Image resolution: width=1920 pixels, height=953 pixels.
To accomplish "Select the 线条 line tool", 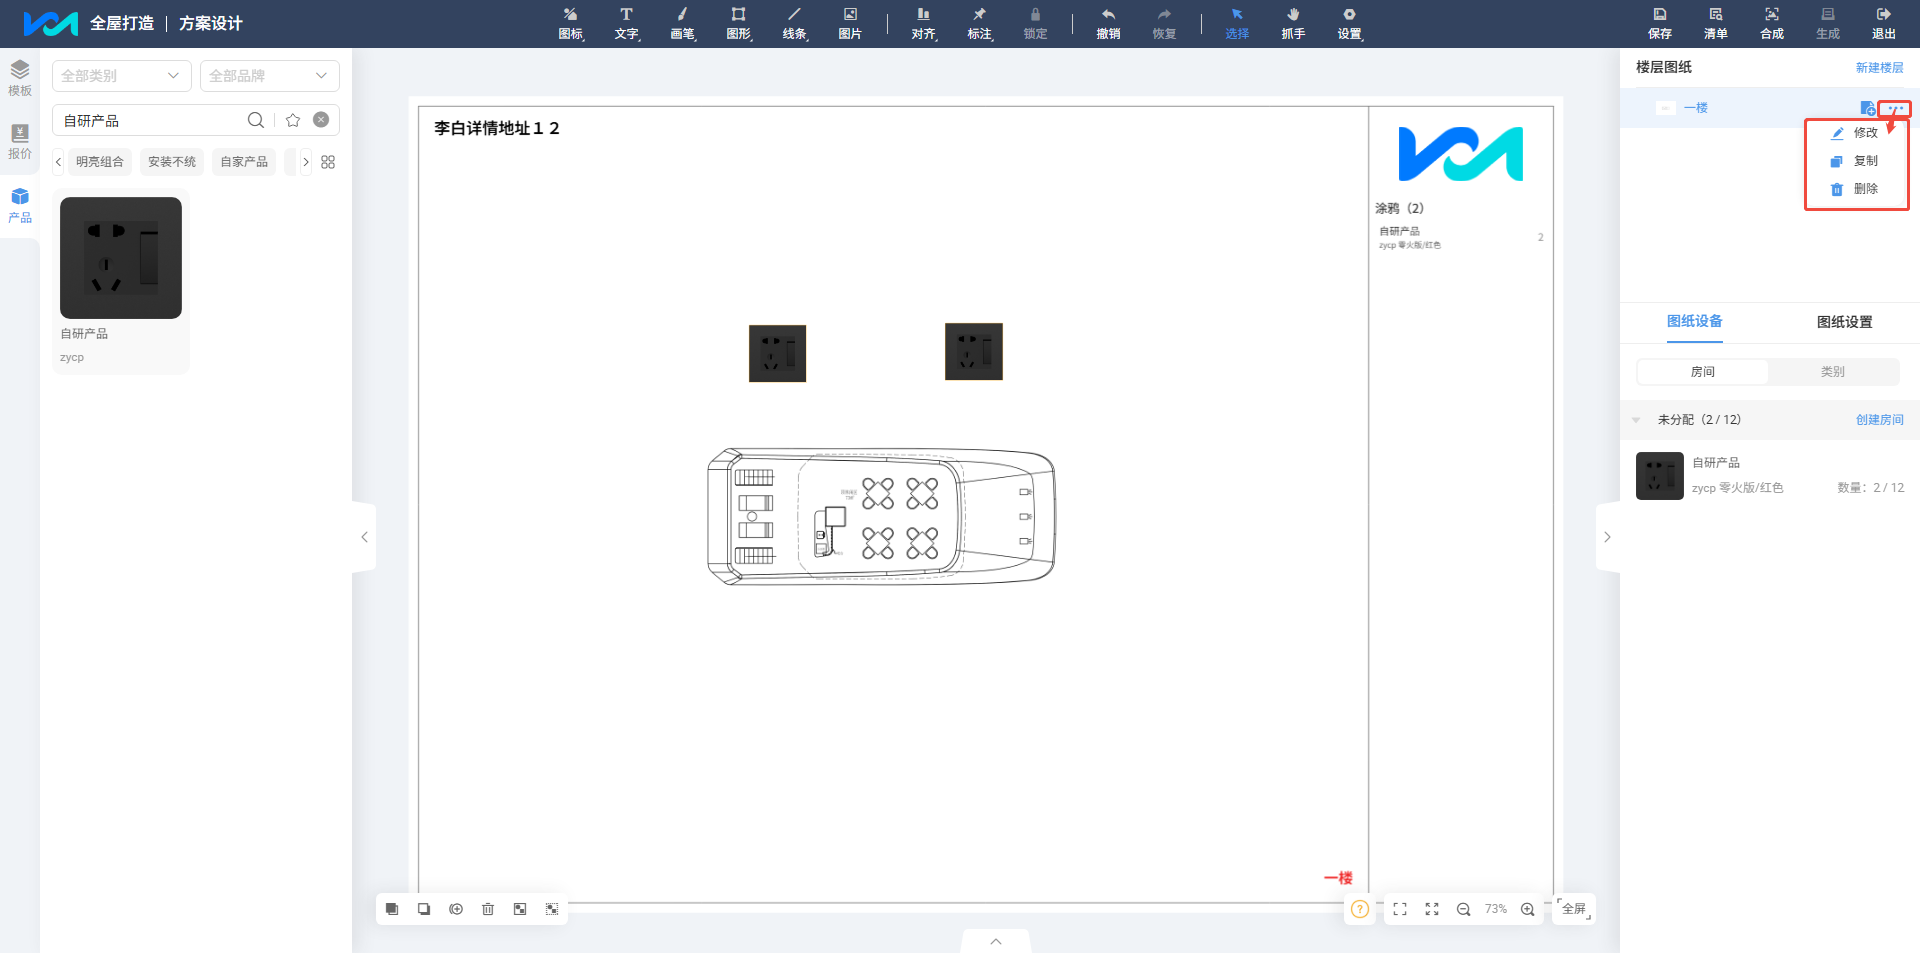I will click(x=794, y=23).
